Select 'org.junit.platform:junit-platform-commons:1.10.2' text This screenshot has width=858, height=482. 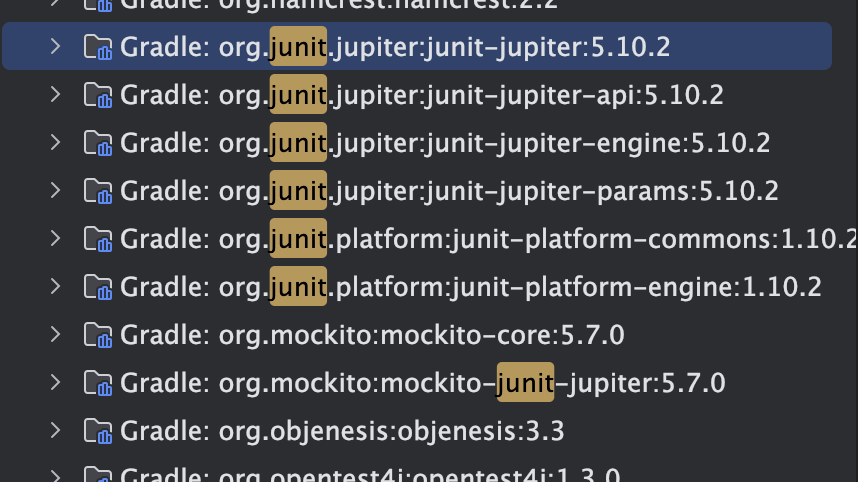pos(538,239)
